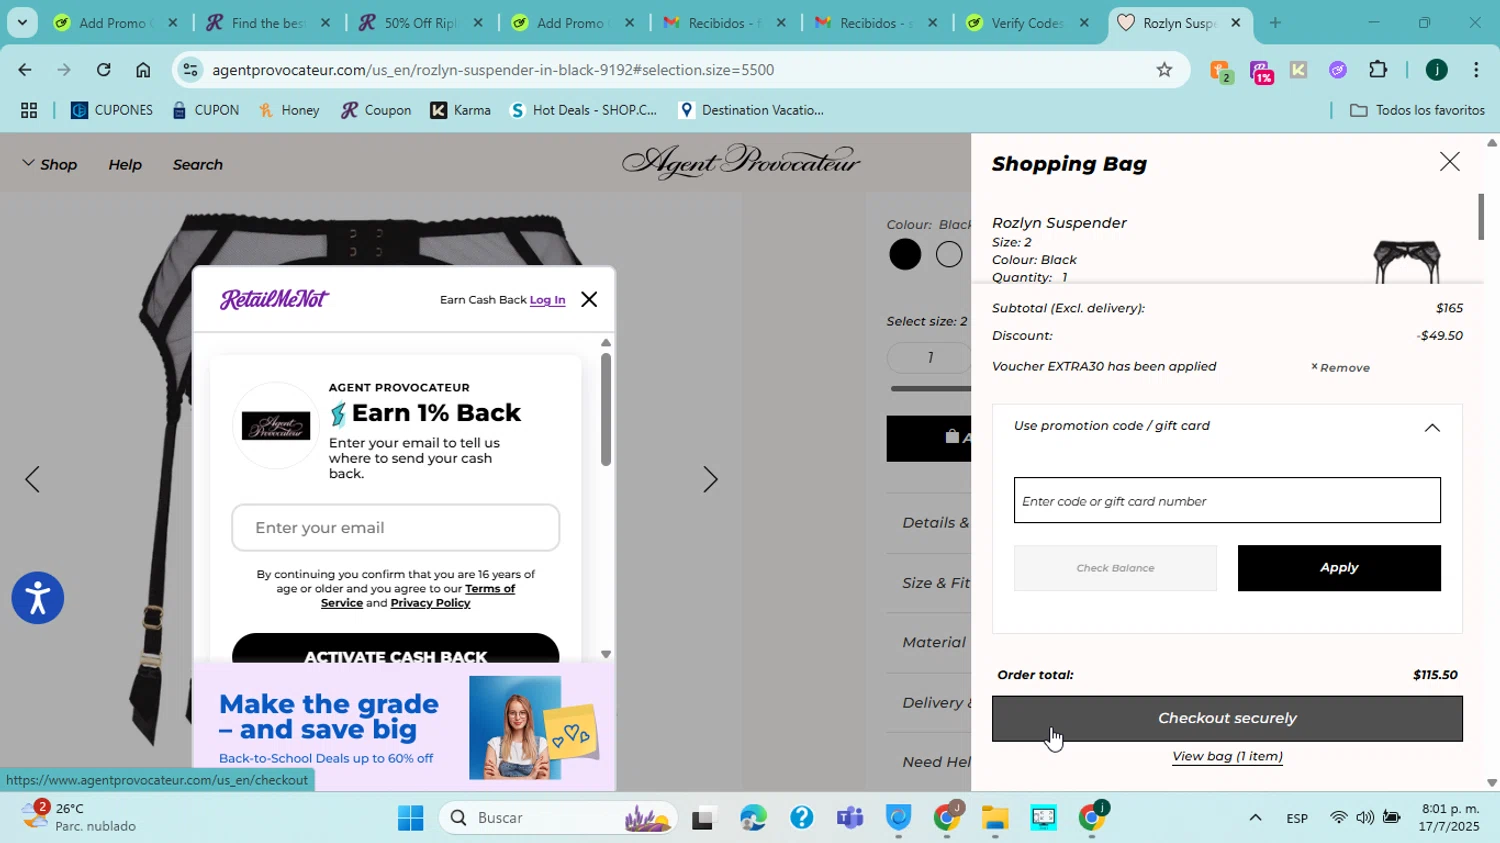
Task: Switch to Find the best tab
Action: [268, 22]
